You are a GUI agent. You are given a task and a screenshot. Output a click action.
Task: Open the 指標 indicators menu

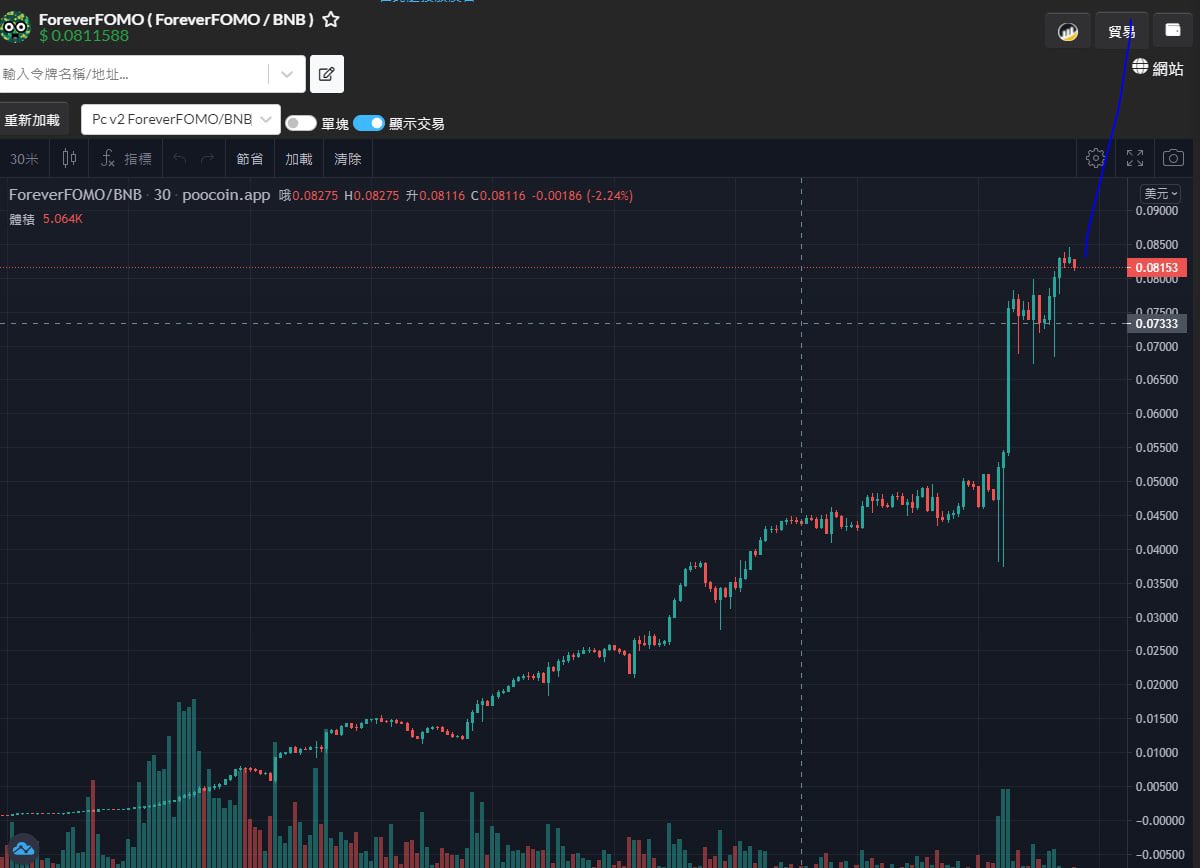pos(125,159)
